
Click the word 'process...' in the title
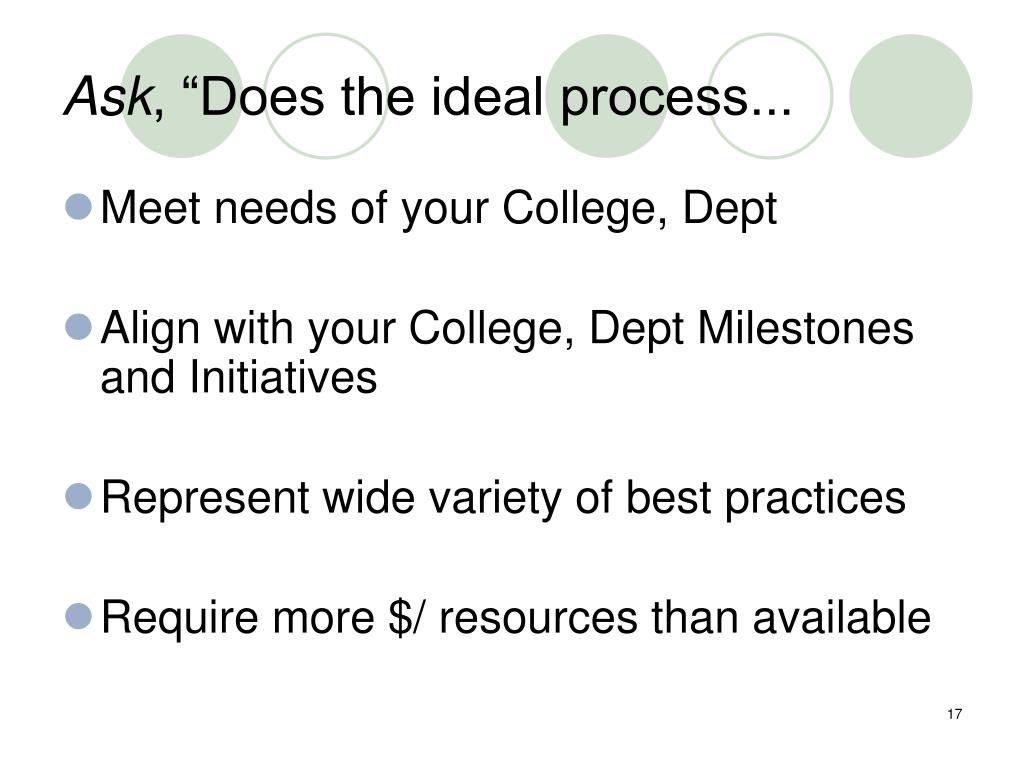[x=676, y=99]
